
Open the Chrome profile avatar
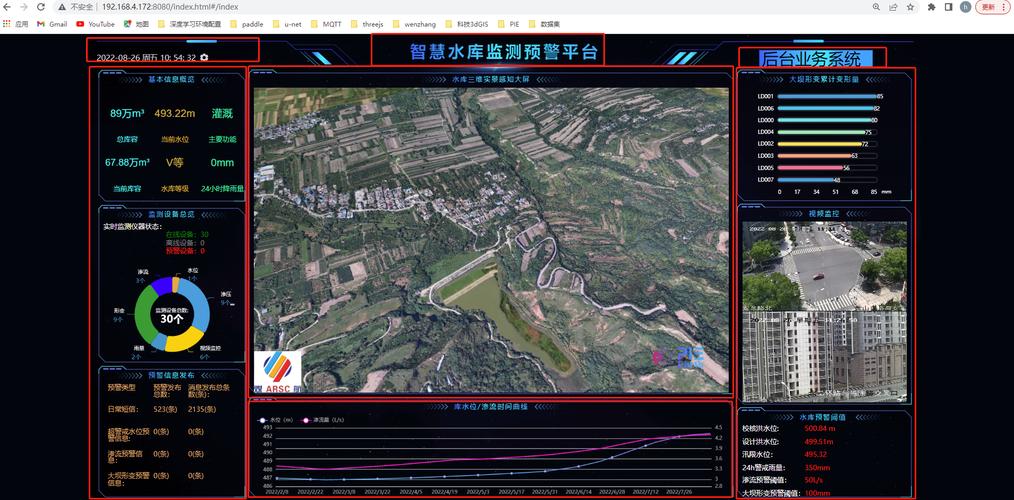tap(965, 6)
